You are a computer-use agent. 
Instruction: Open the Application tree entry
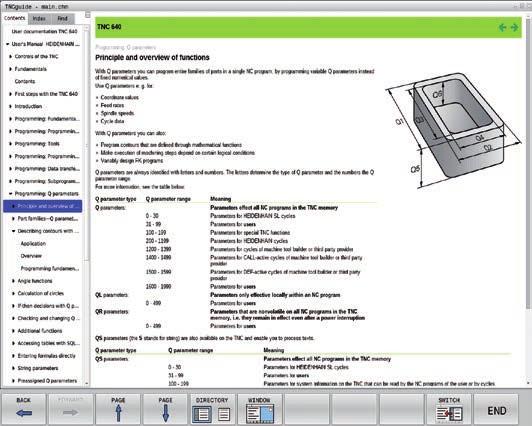(33, 244)
